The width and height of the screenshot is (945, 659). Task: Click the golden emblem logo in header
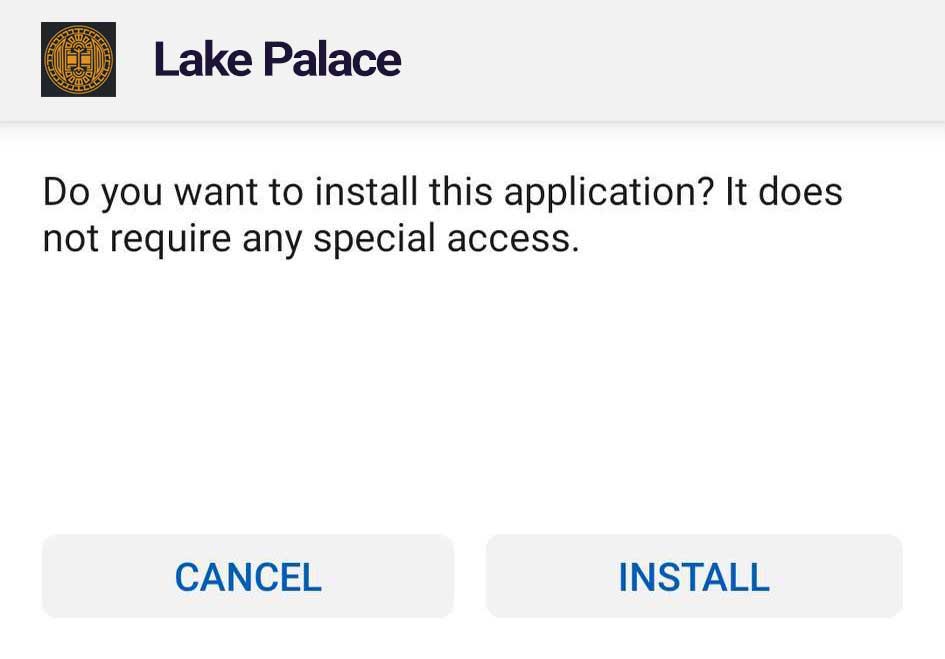pos(78,59)
